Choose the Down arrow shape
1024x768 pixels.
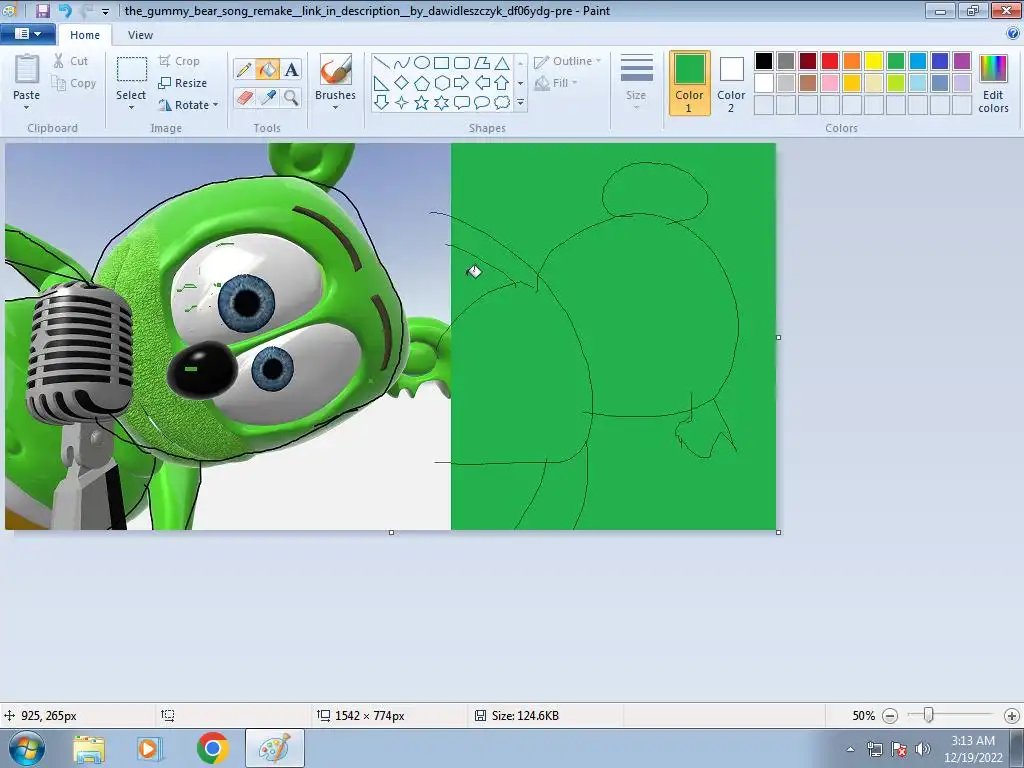[382, 103]
